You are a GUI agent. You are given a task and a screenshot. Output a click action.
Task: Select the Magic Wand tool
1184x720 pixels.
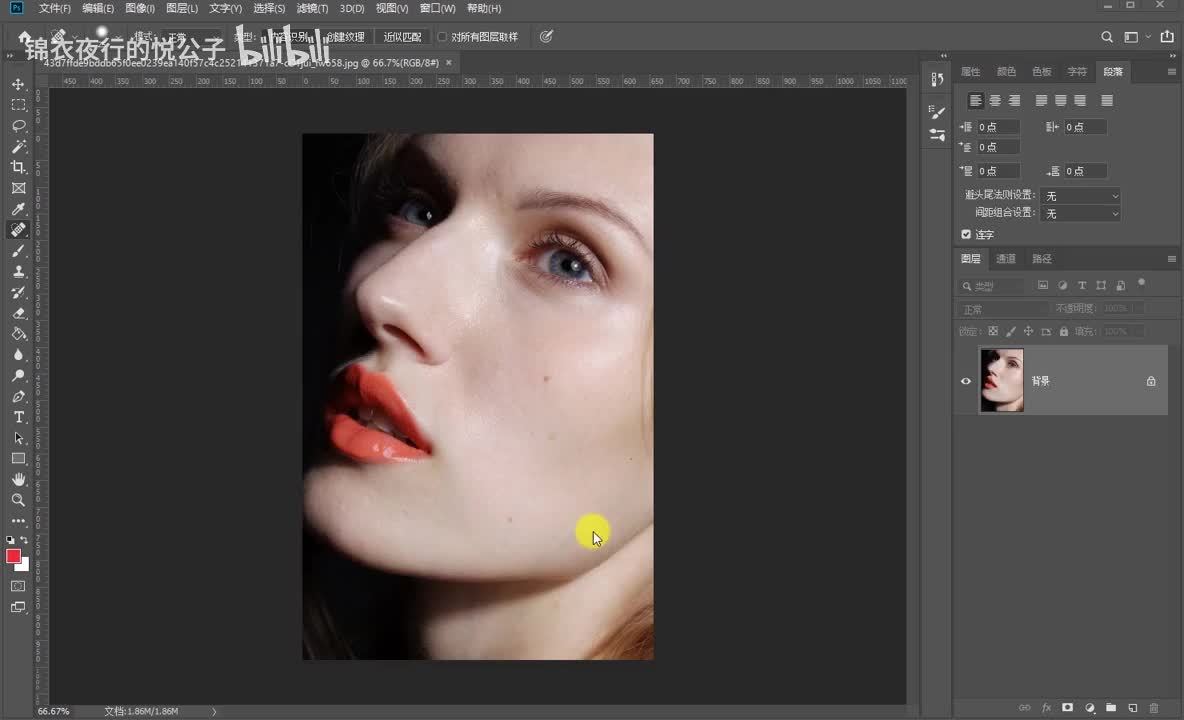pos(18,146)
